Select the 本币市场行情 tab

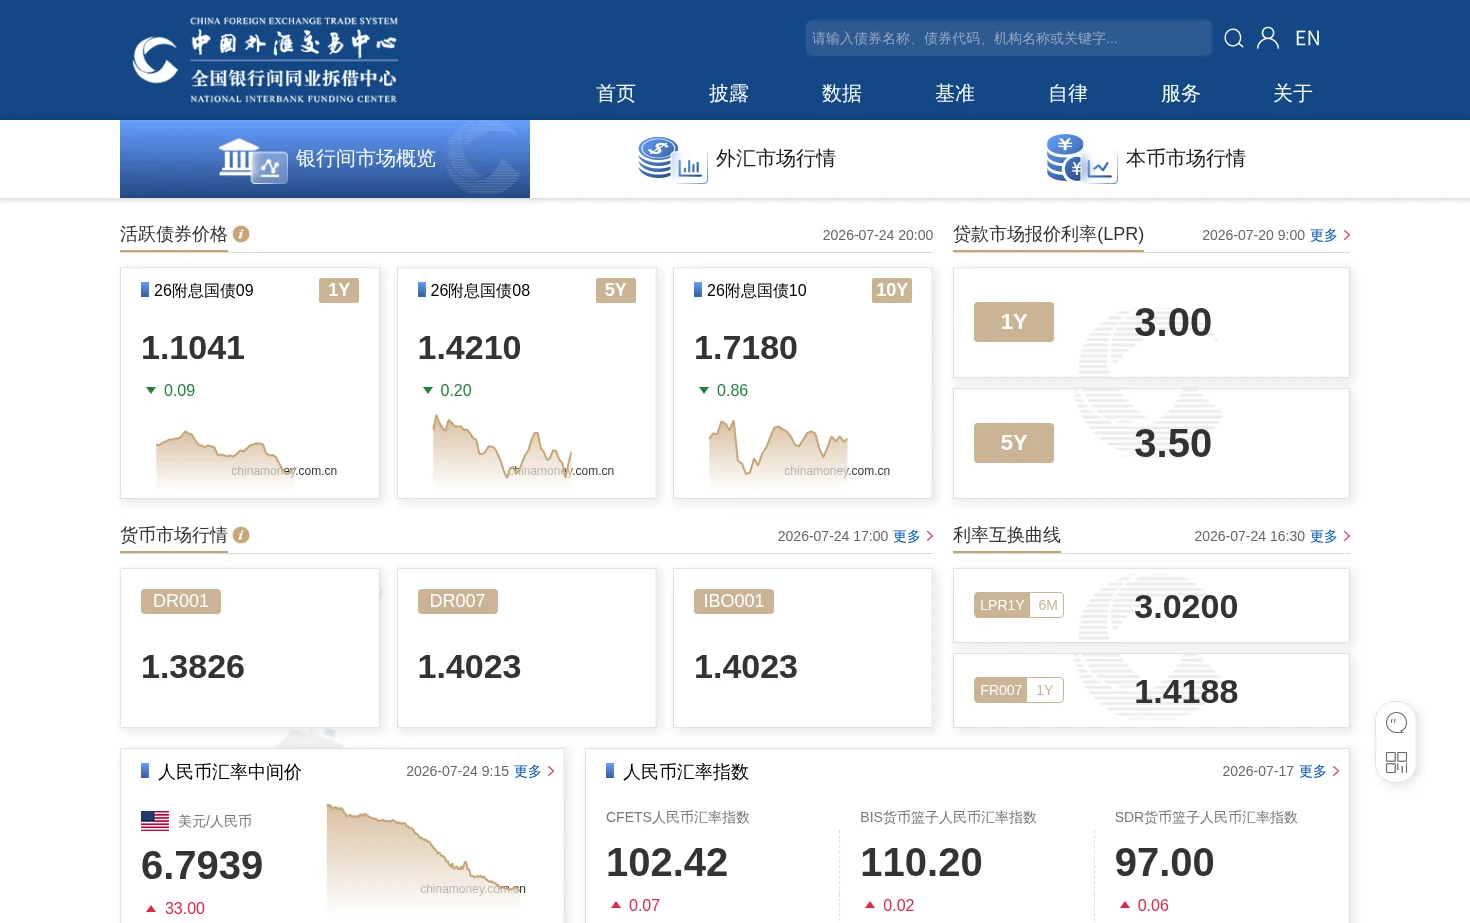pos(1146,159)
